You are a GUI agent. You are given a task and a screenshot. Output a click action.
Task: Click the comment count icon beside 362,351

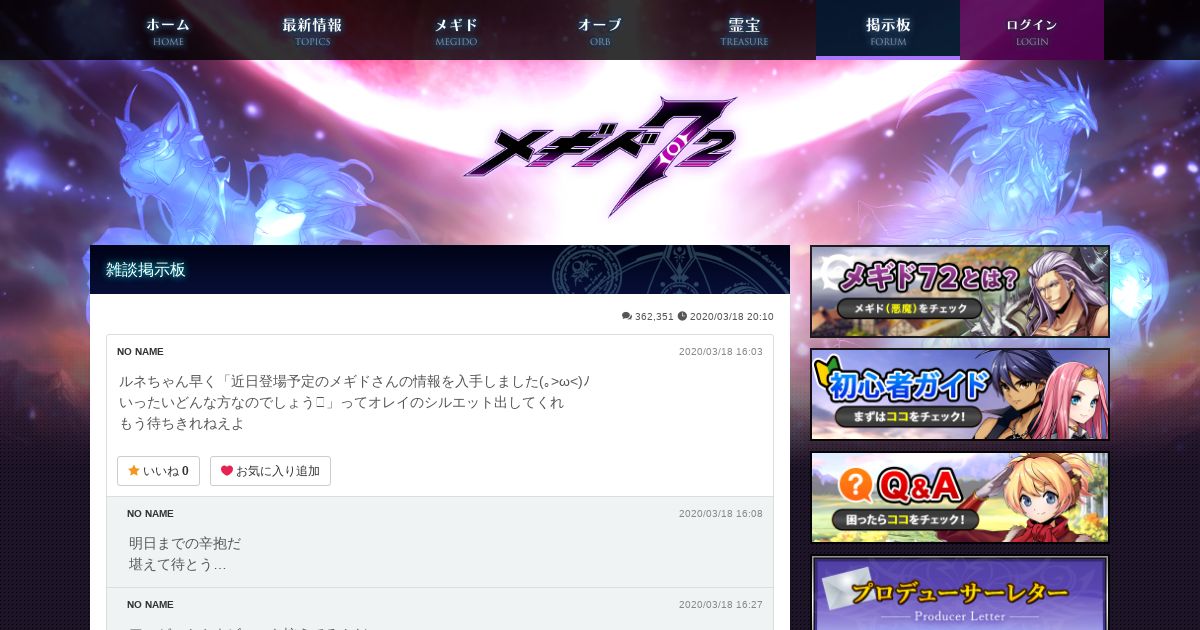tap(627, 316)
